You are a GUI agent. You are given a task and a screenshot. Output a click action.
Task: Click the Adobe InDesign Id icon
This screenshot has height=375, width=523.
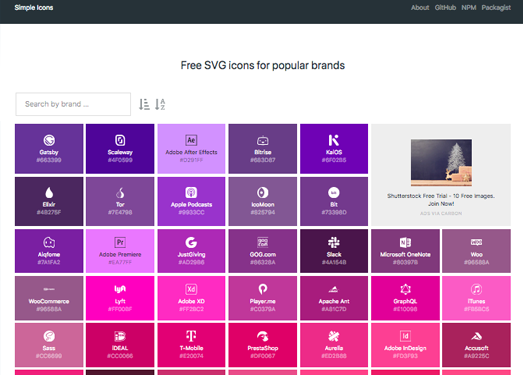(x=405, y=336)
